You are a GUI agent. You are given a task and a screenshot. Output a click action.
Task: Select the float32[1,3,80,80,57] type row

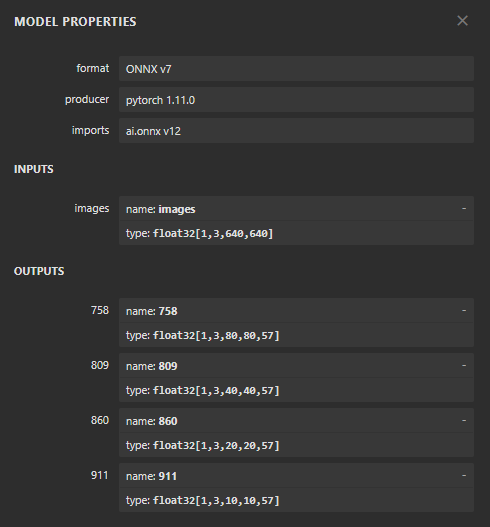(296, 335)
